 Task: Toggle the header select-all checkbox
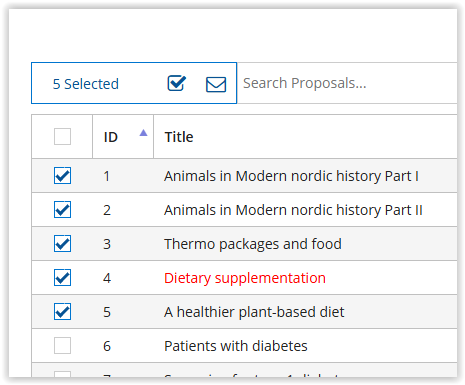[62, 137]
